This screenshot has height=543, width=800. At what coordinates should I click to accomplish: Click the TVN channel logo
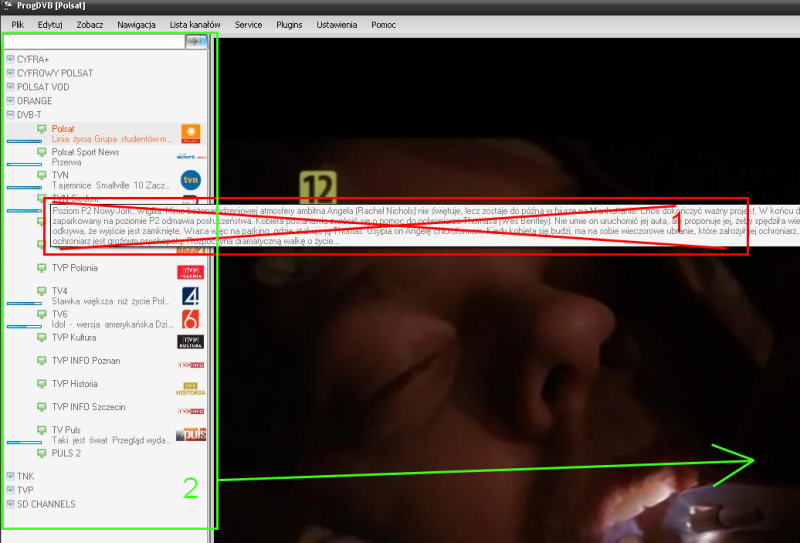[191, 180]
